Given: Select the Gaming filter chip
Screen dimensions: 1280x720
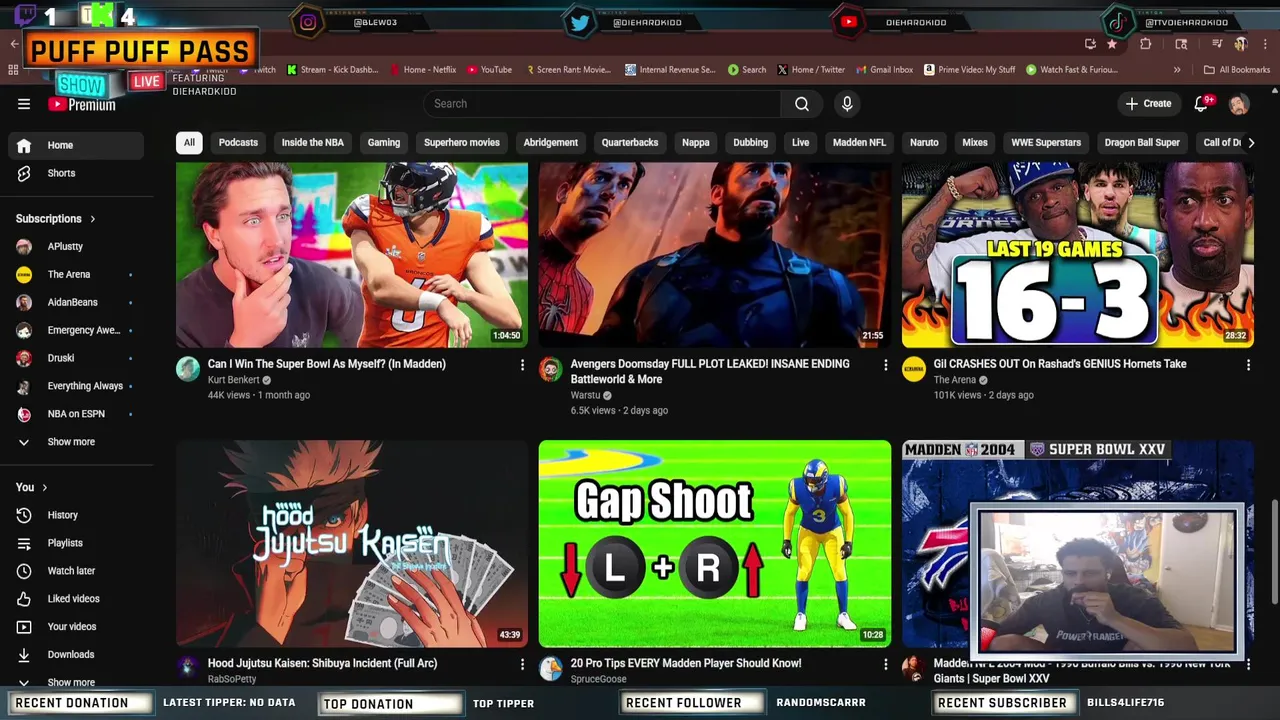Looking at the screenshot, I should point(384,143).
